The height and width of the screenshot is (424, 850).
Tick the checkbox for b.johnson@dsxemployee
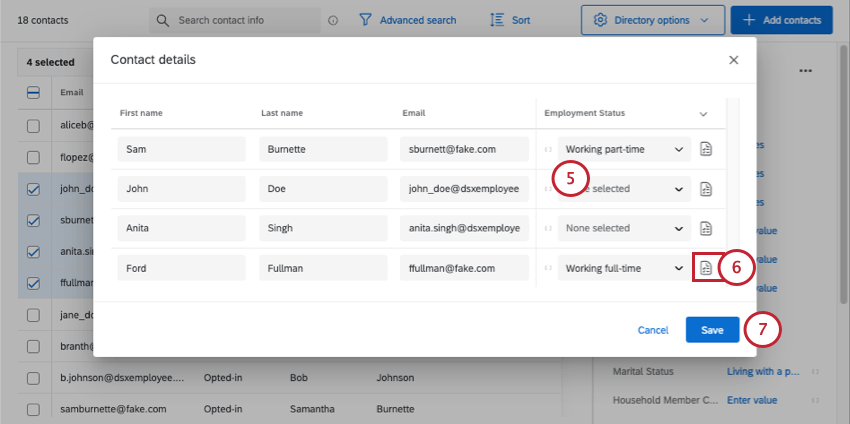click(x=33, y=378)
